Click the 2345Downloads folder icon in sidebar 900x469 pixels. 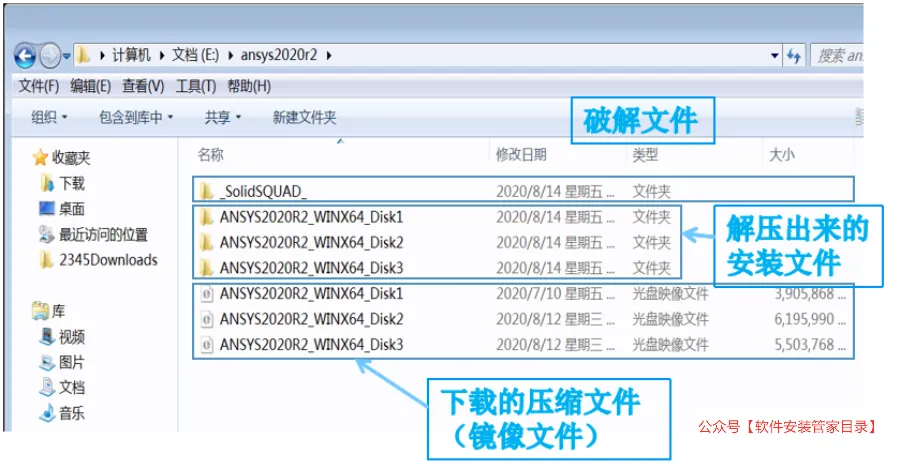[46, 260]
